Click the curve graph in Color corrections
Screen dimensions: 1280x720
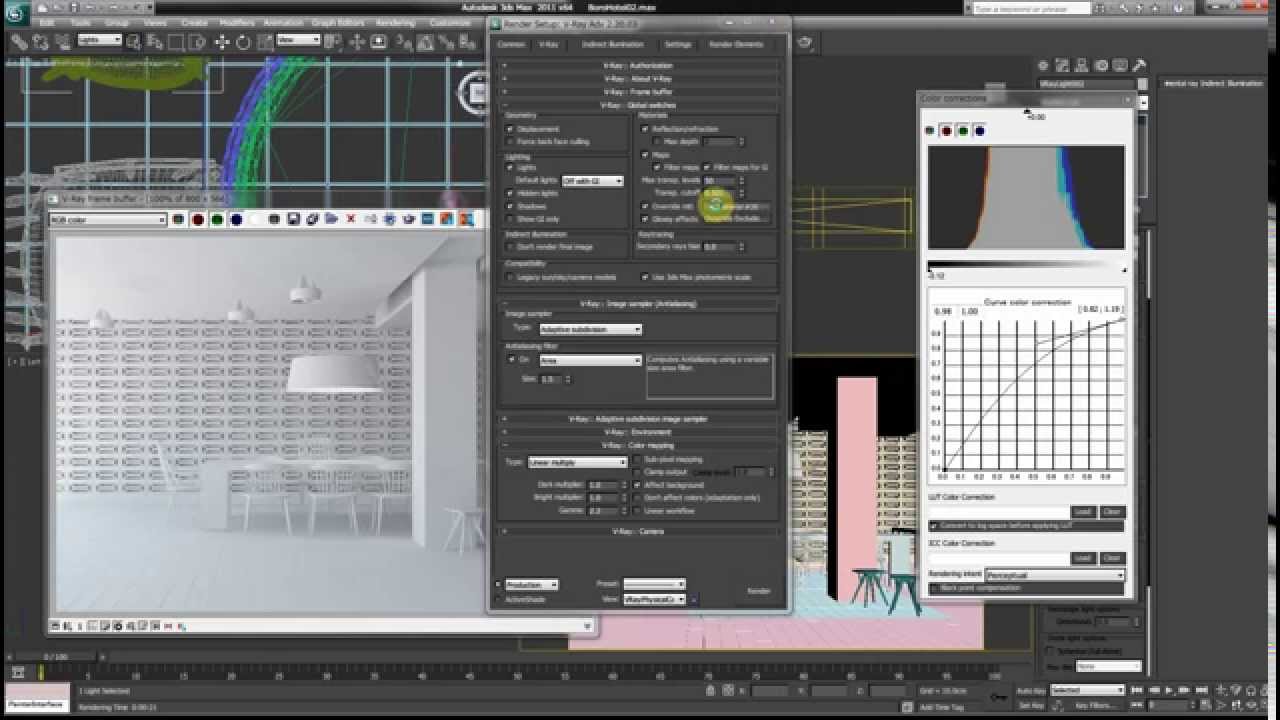1032,394
